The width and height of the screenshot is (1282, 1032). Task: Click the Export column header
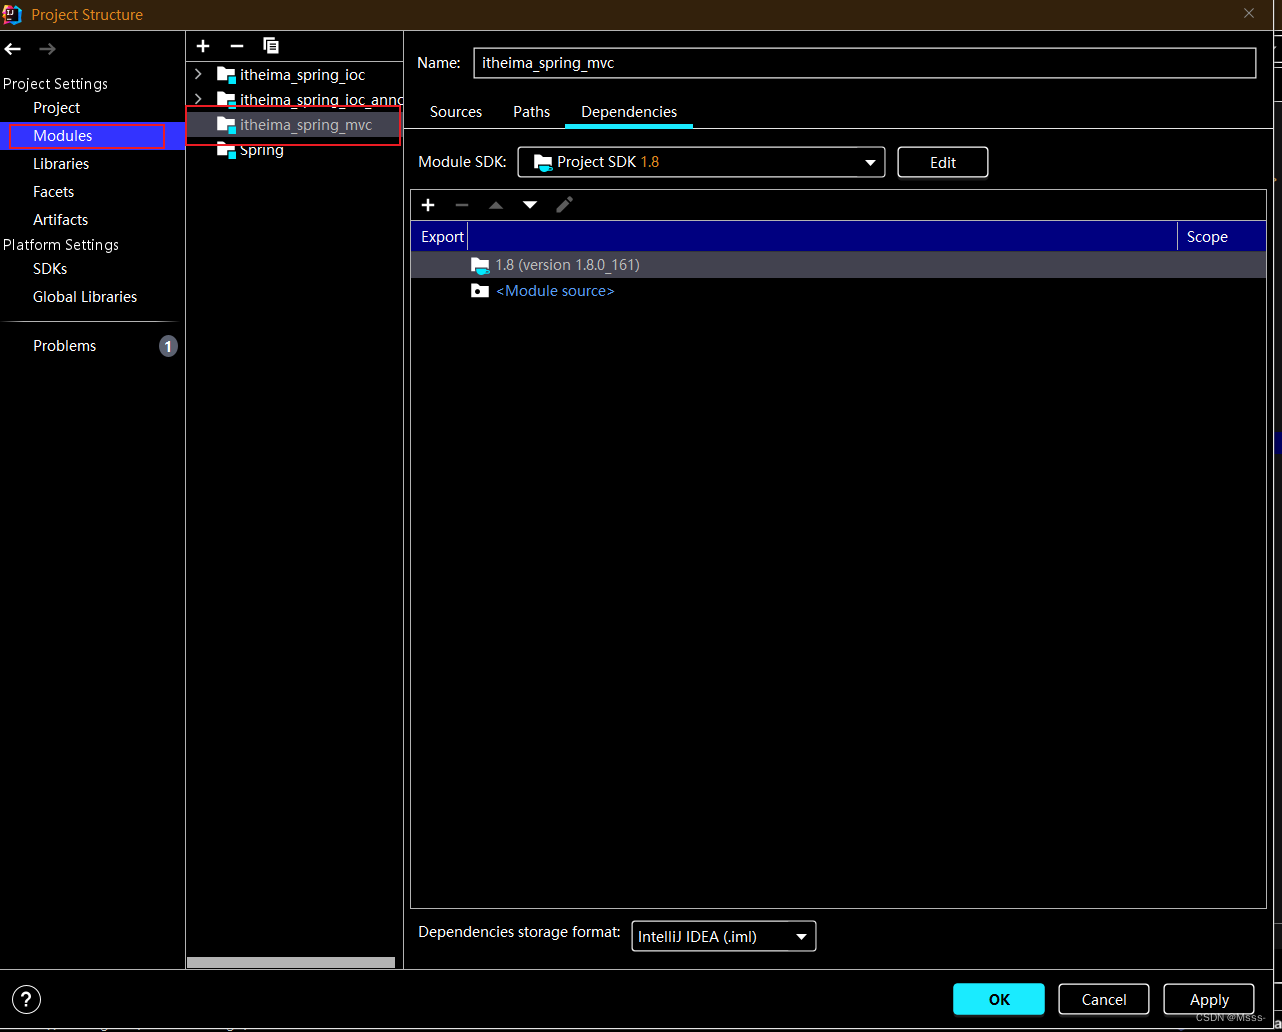pyautogui.click(x=442, y=237)
